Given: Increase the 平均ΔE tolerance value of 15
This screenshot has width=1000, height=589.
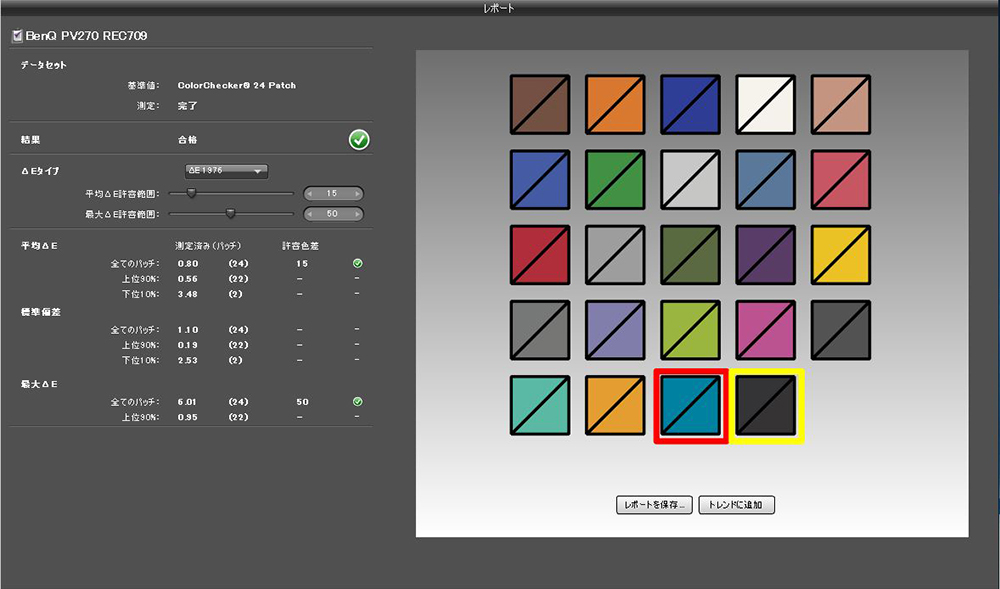Looking at the screenshot, I should tap(357, 194).
